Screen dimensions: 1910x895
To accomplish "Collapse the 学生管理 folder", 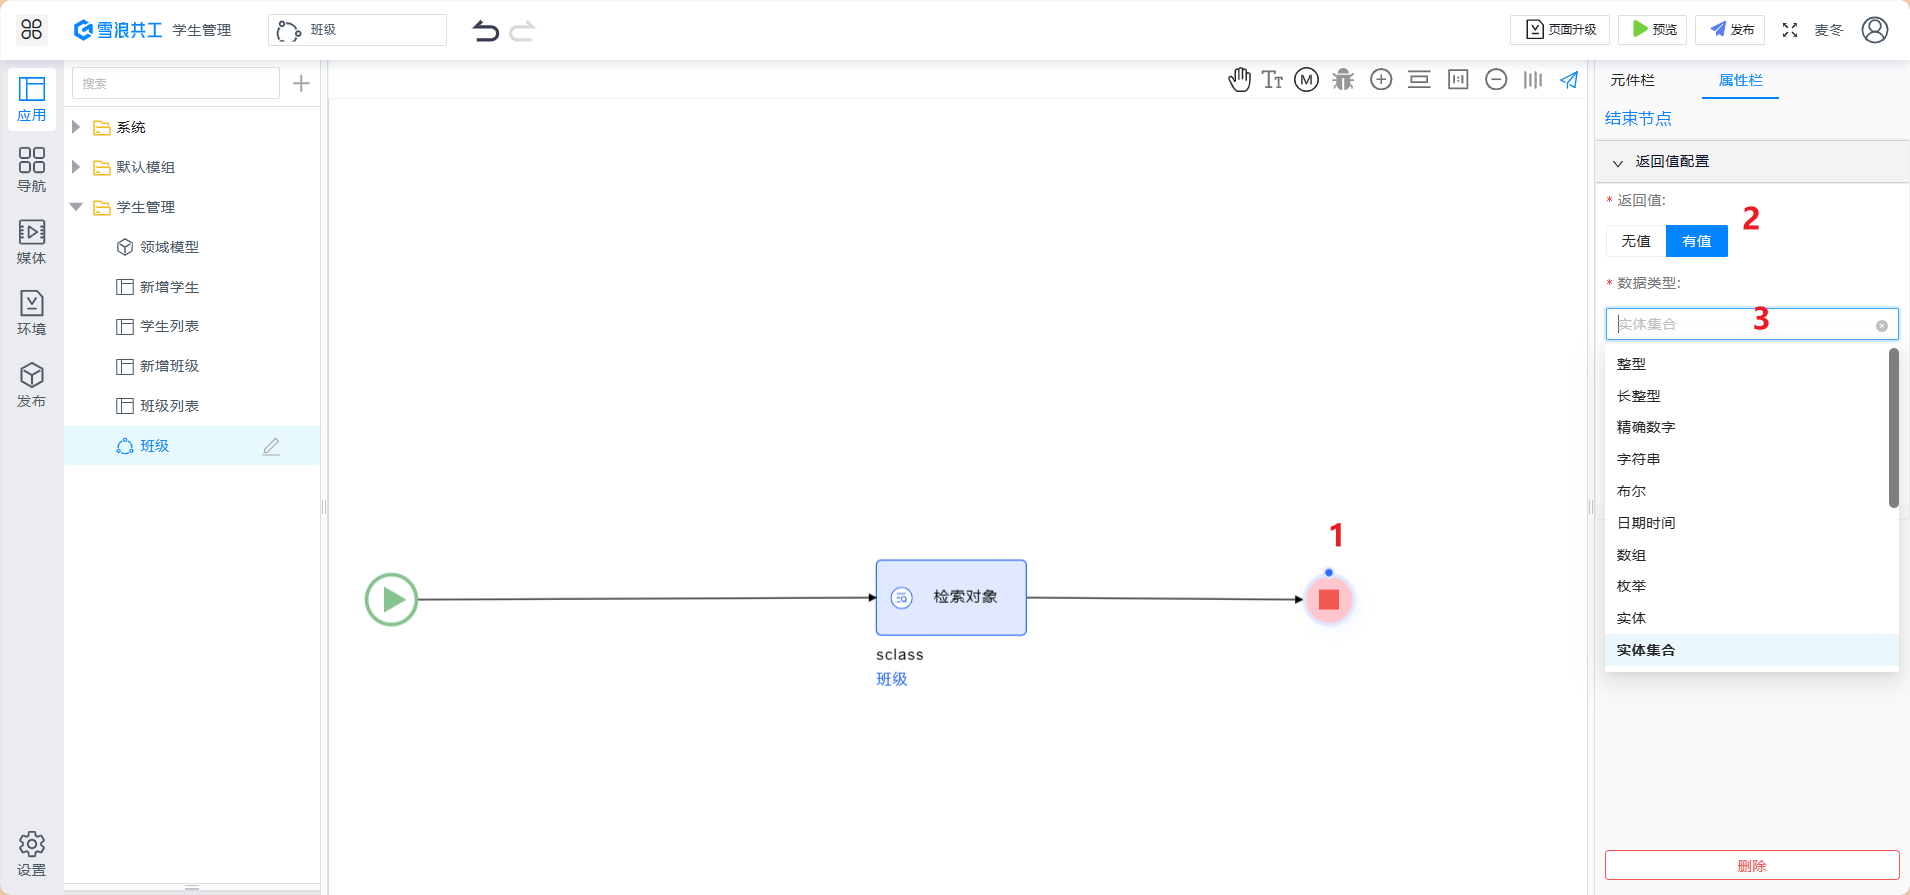I will pos(76,207).
